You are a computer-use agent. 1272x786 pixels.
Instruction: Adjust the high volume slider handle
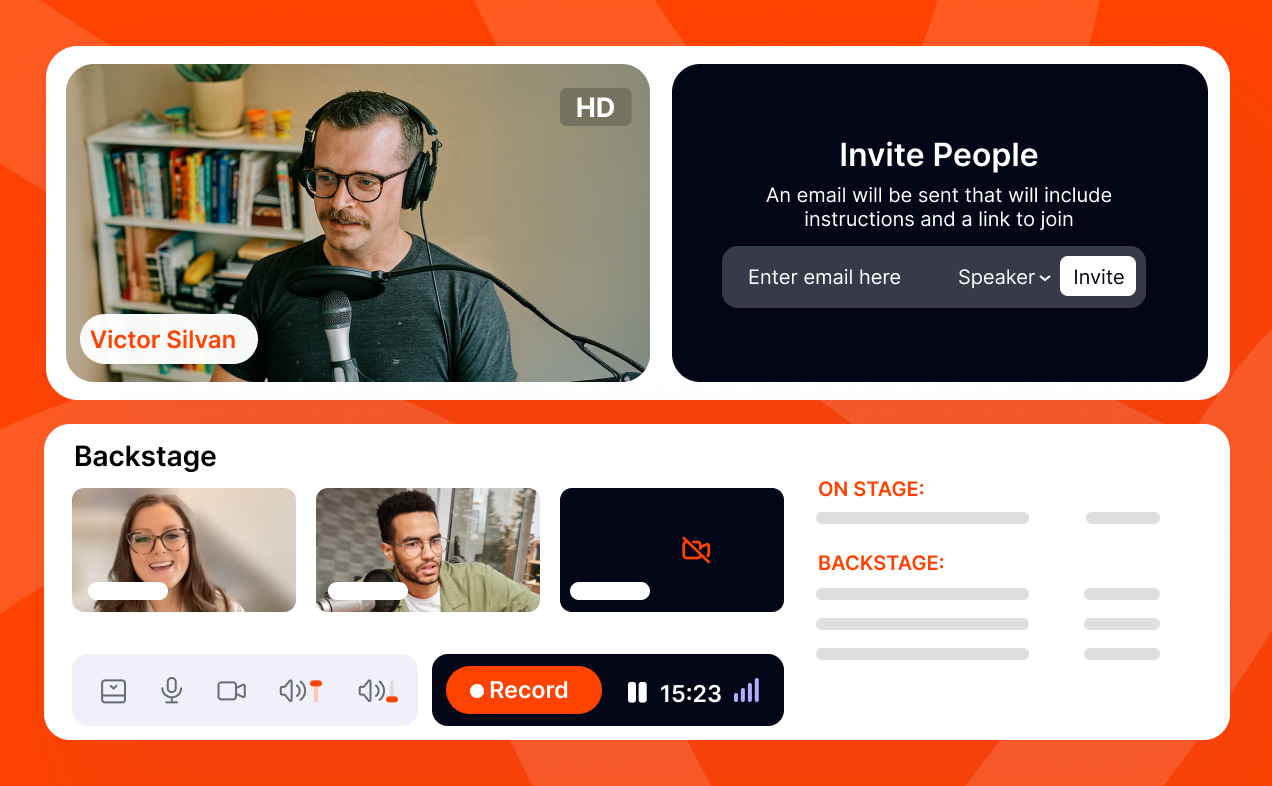click(316, 684)
